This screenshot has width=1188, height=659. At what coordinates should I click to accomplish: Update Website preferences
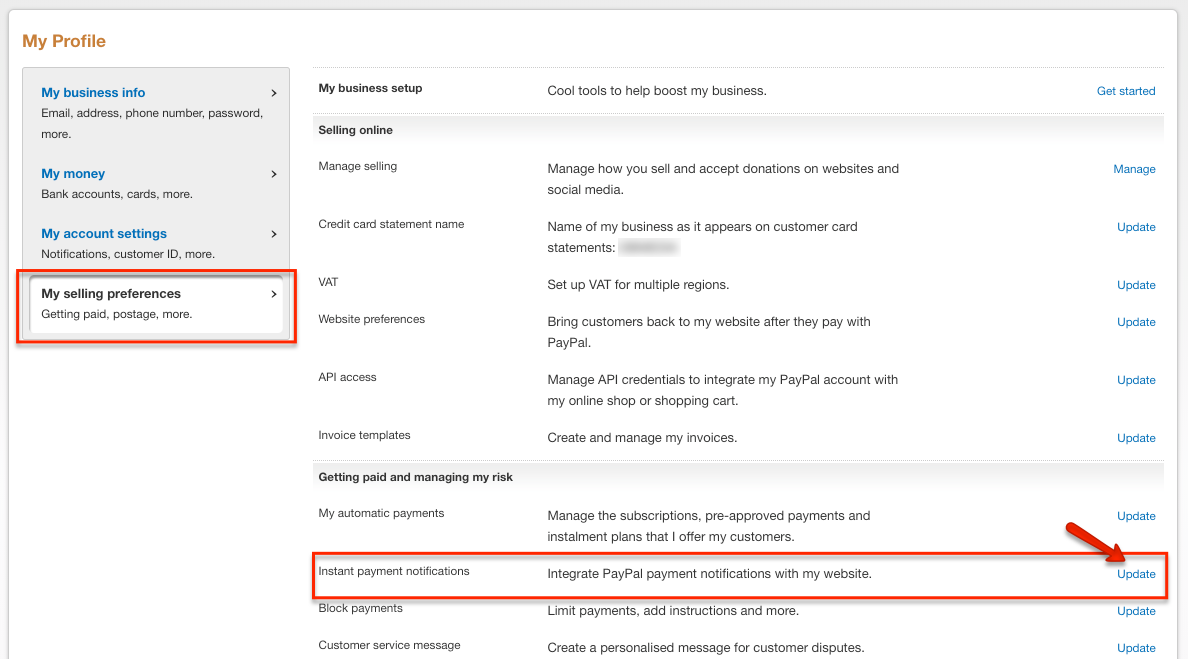coord(1136,322)
